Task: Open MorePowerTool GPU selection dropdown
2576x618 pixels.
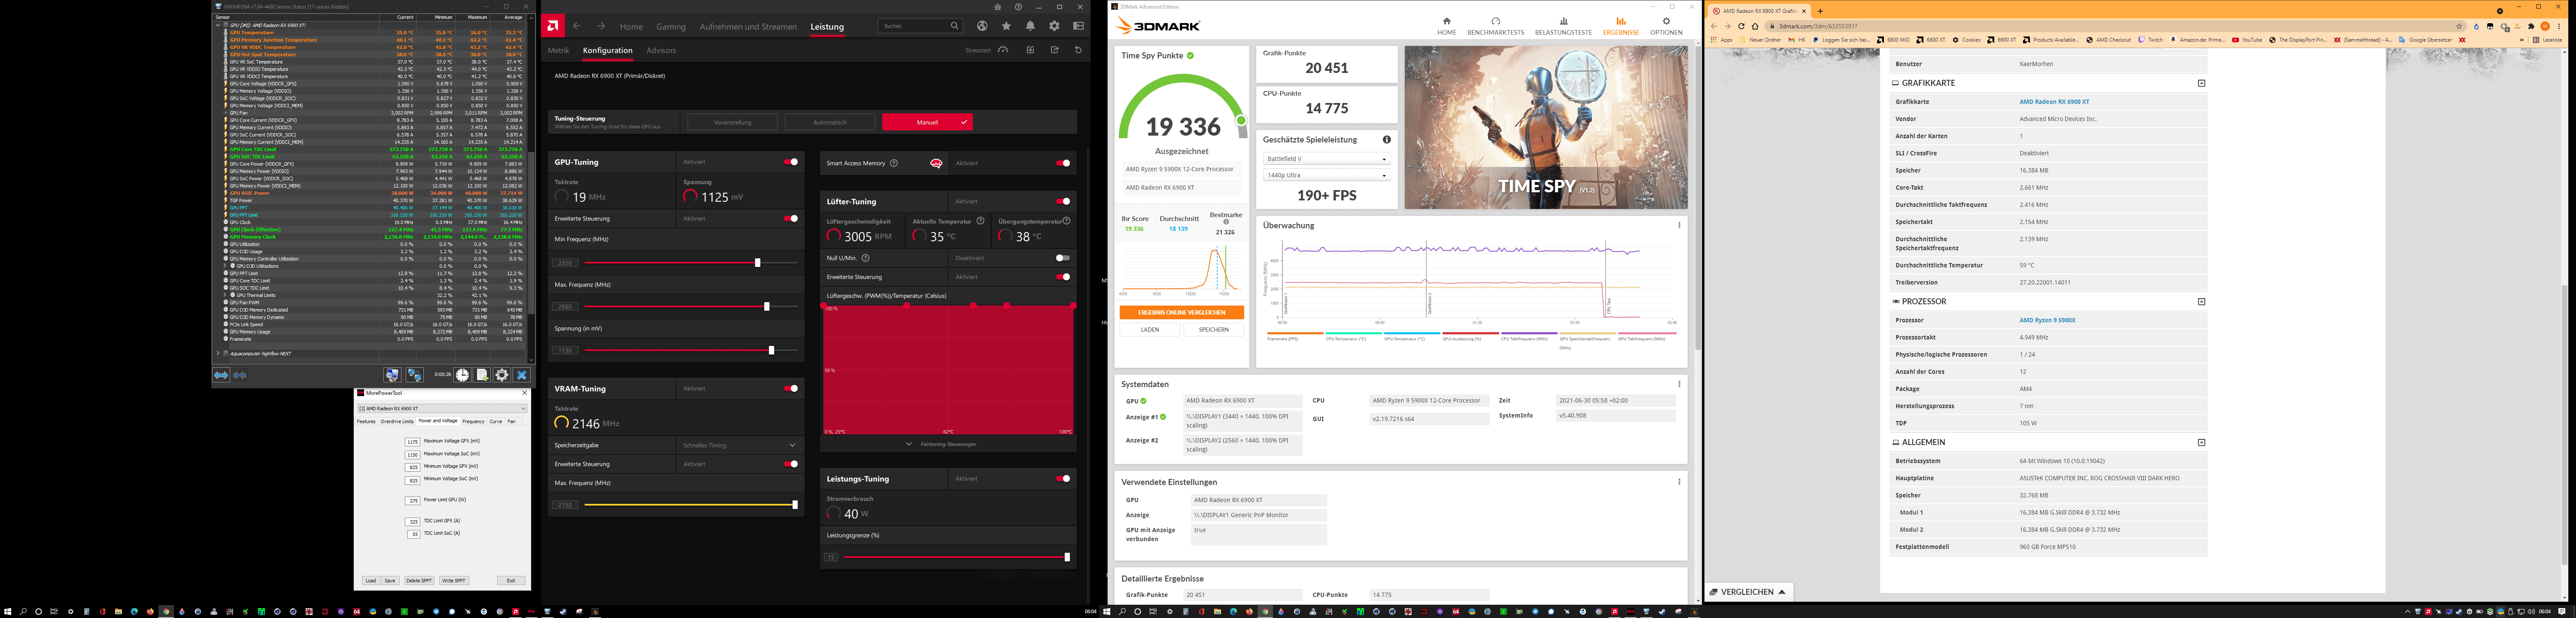Action: click(442, 408)
